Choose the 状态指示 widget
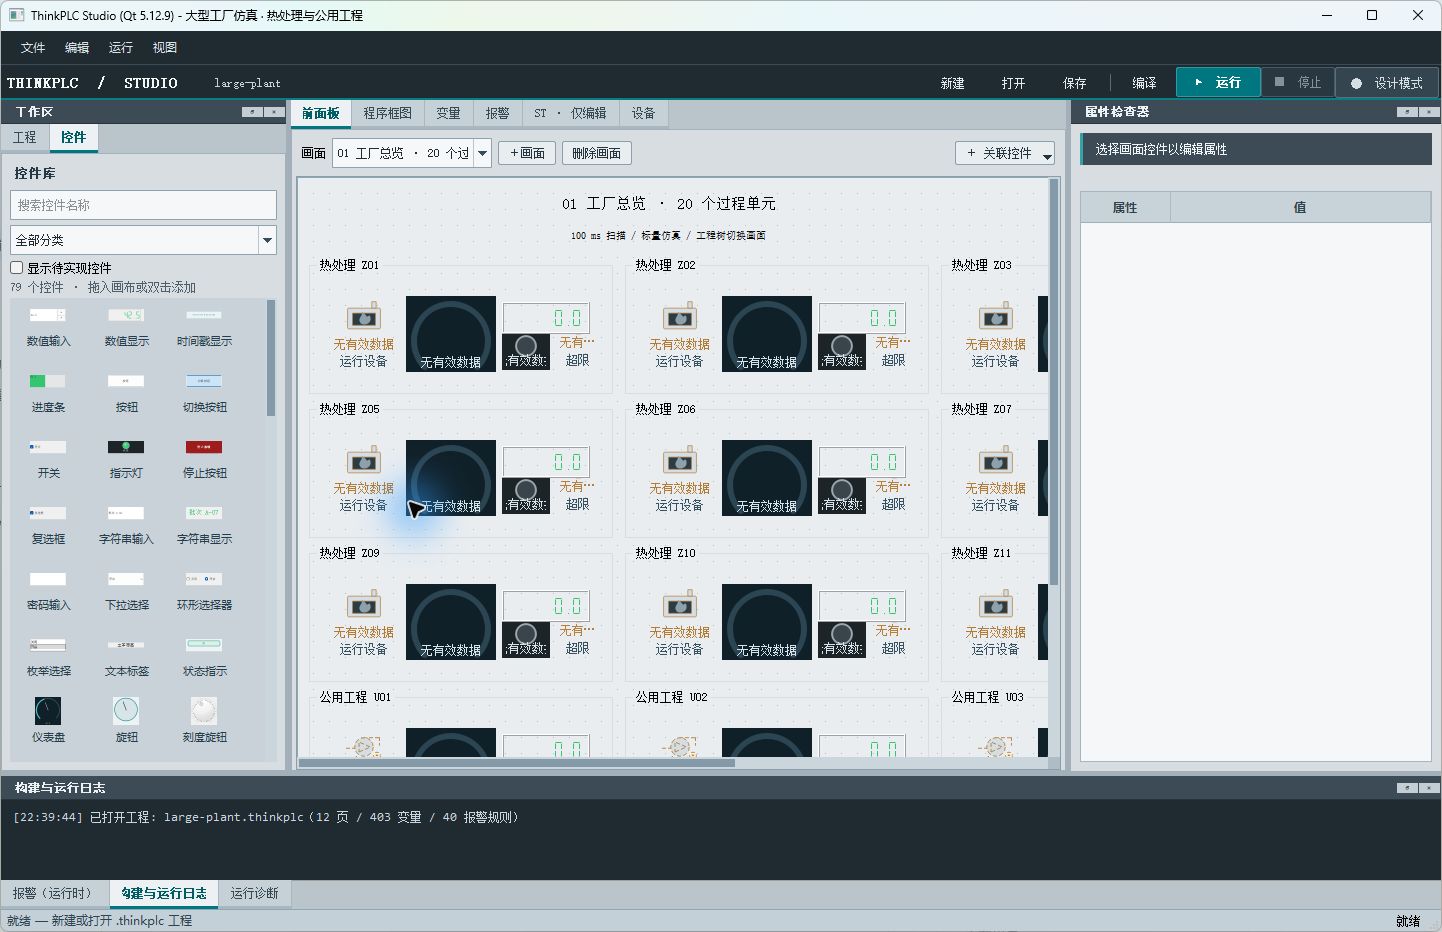1442x932 pixels. [204, 657]
